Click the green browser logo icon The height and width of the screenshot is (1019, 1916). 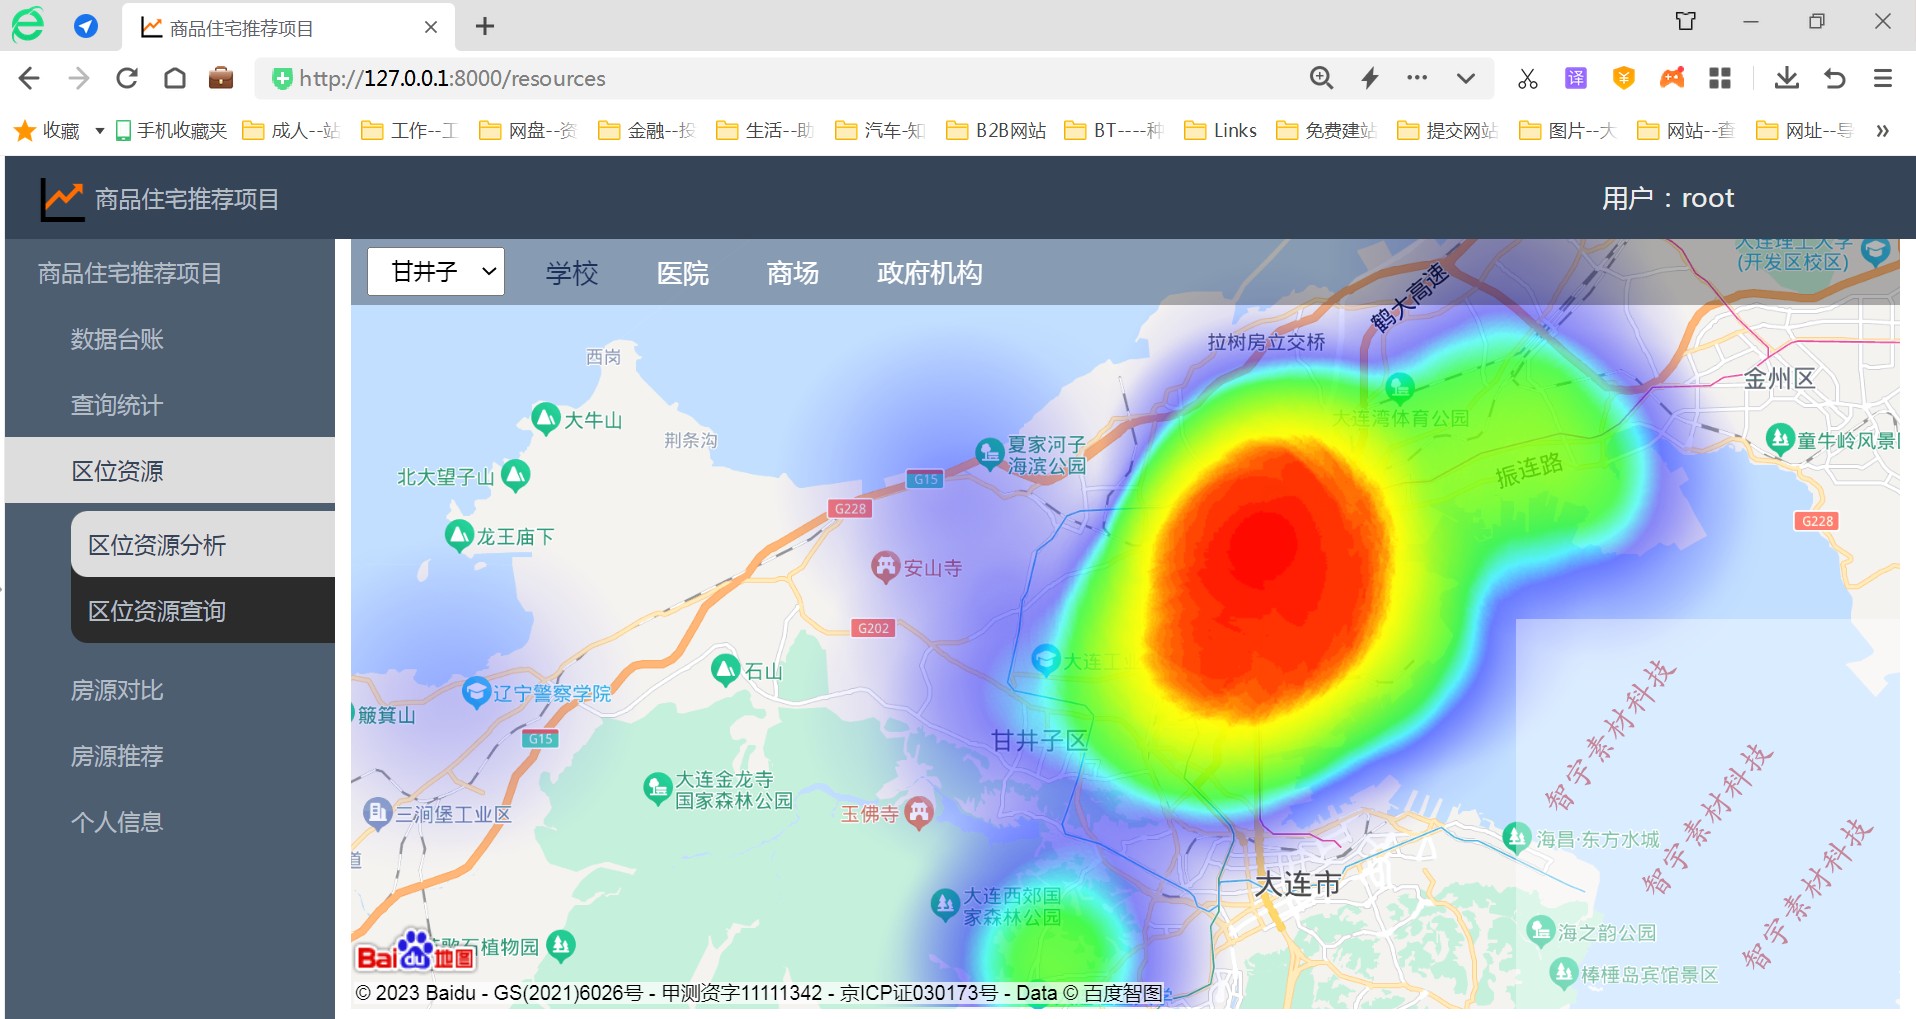coord(28,25)
